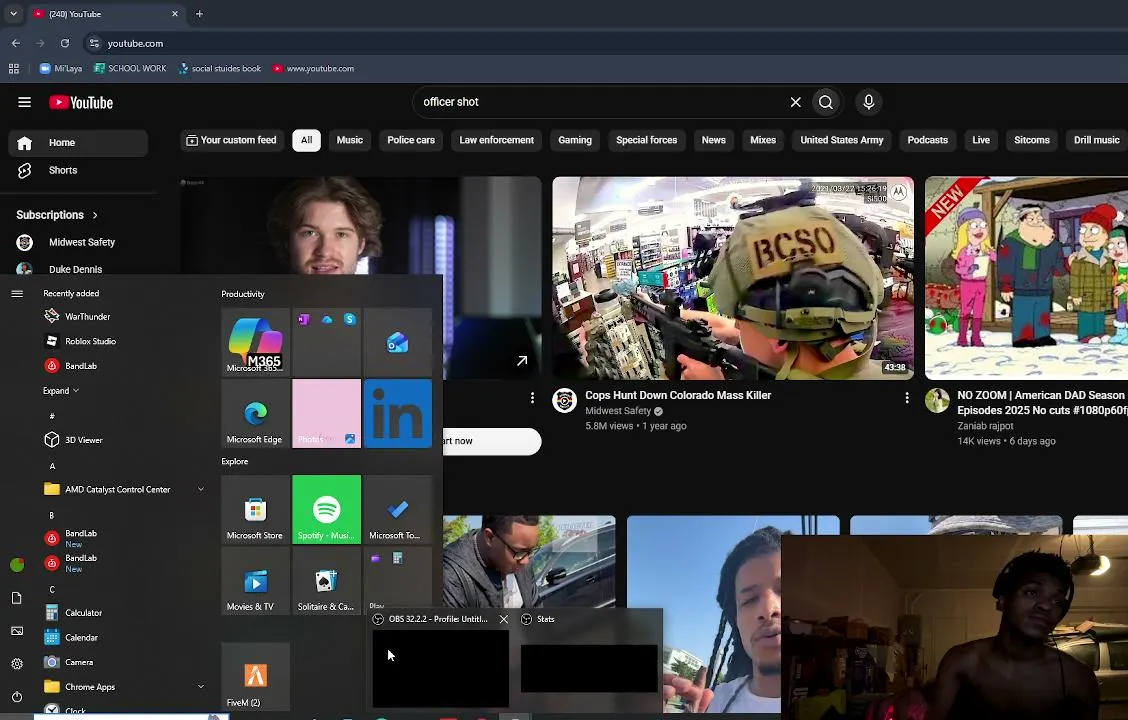
Task: Open the American DAD video thumbnail
Action: pyautogui.click(x=1027, y=278)
